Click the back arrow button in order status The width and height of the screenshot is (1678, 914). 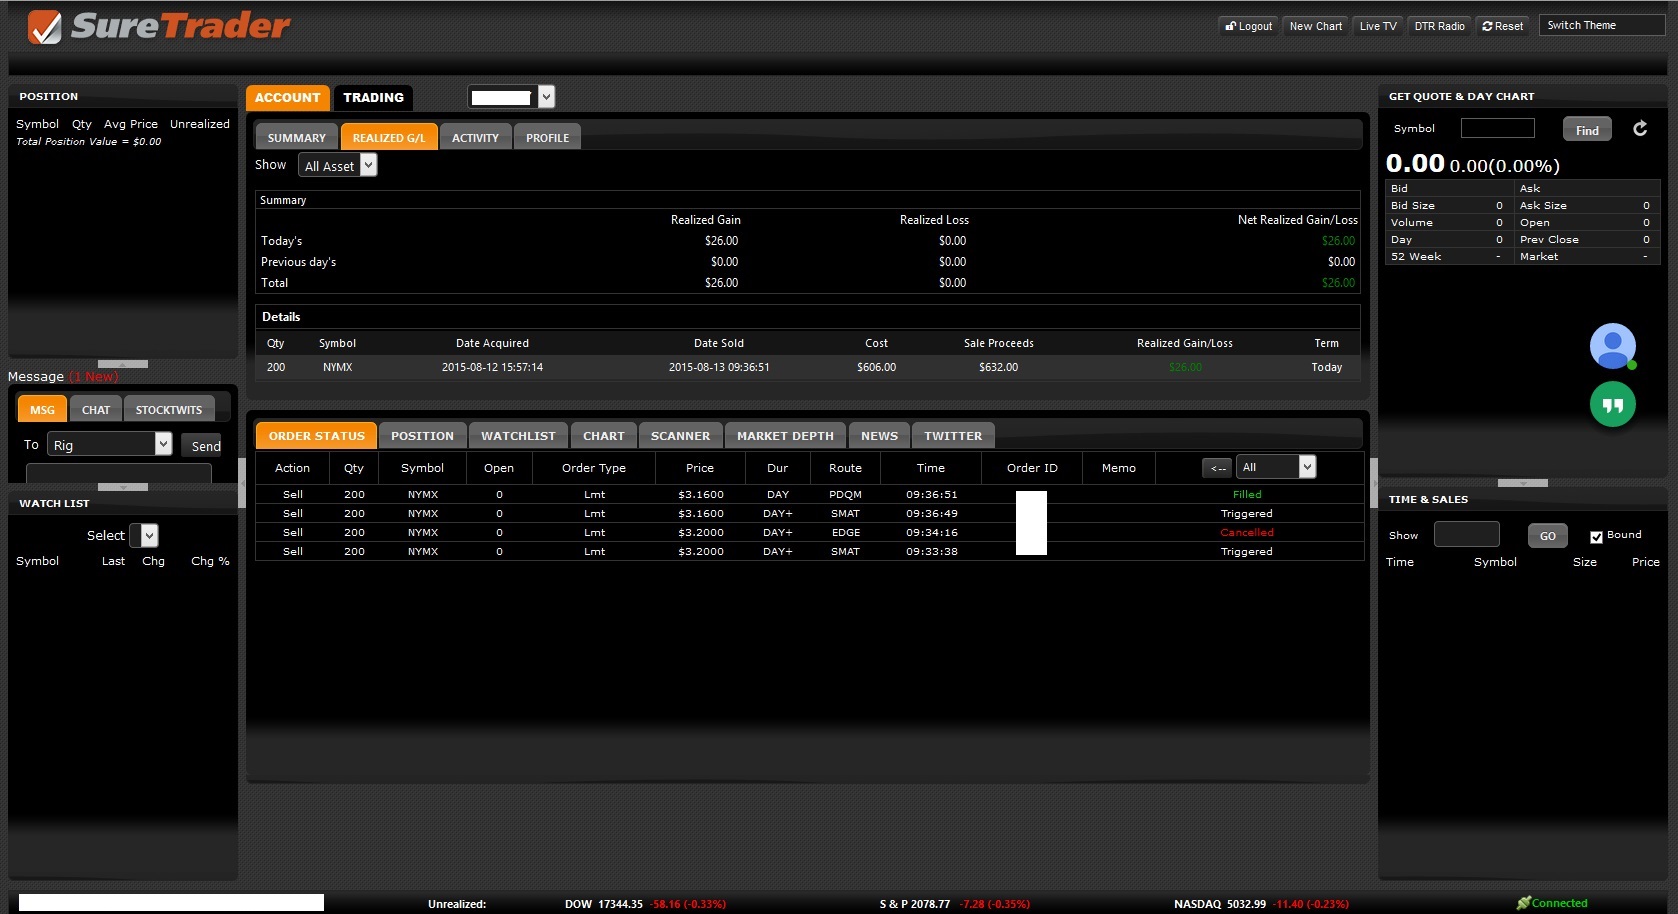(x=1217, y=468)
